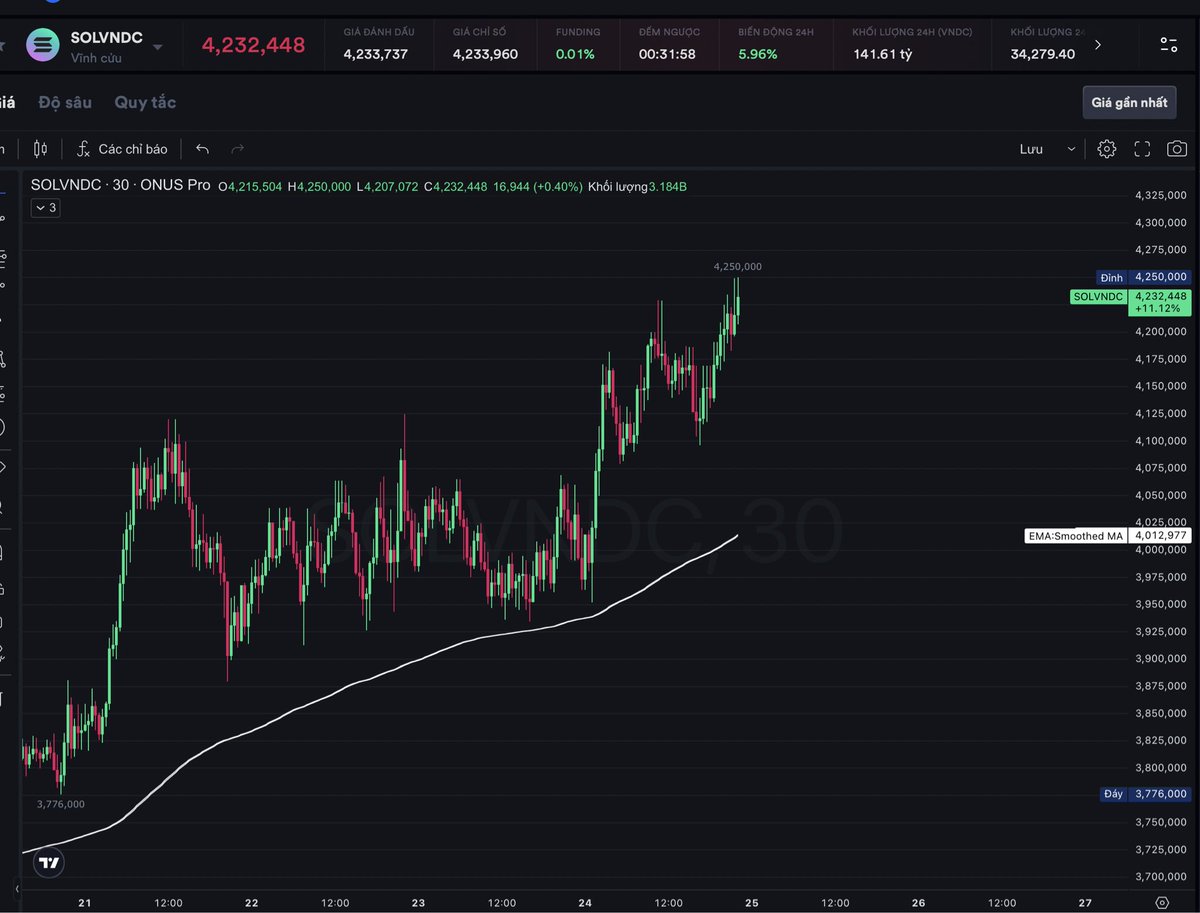1200x913 pixels.
Task: Open chart settings gear in toolbar
Action: pos(1106,149)
